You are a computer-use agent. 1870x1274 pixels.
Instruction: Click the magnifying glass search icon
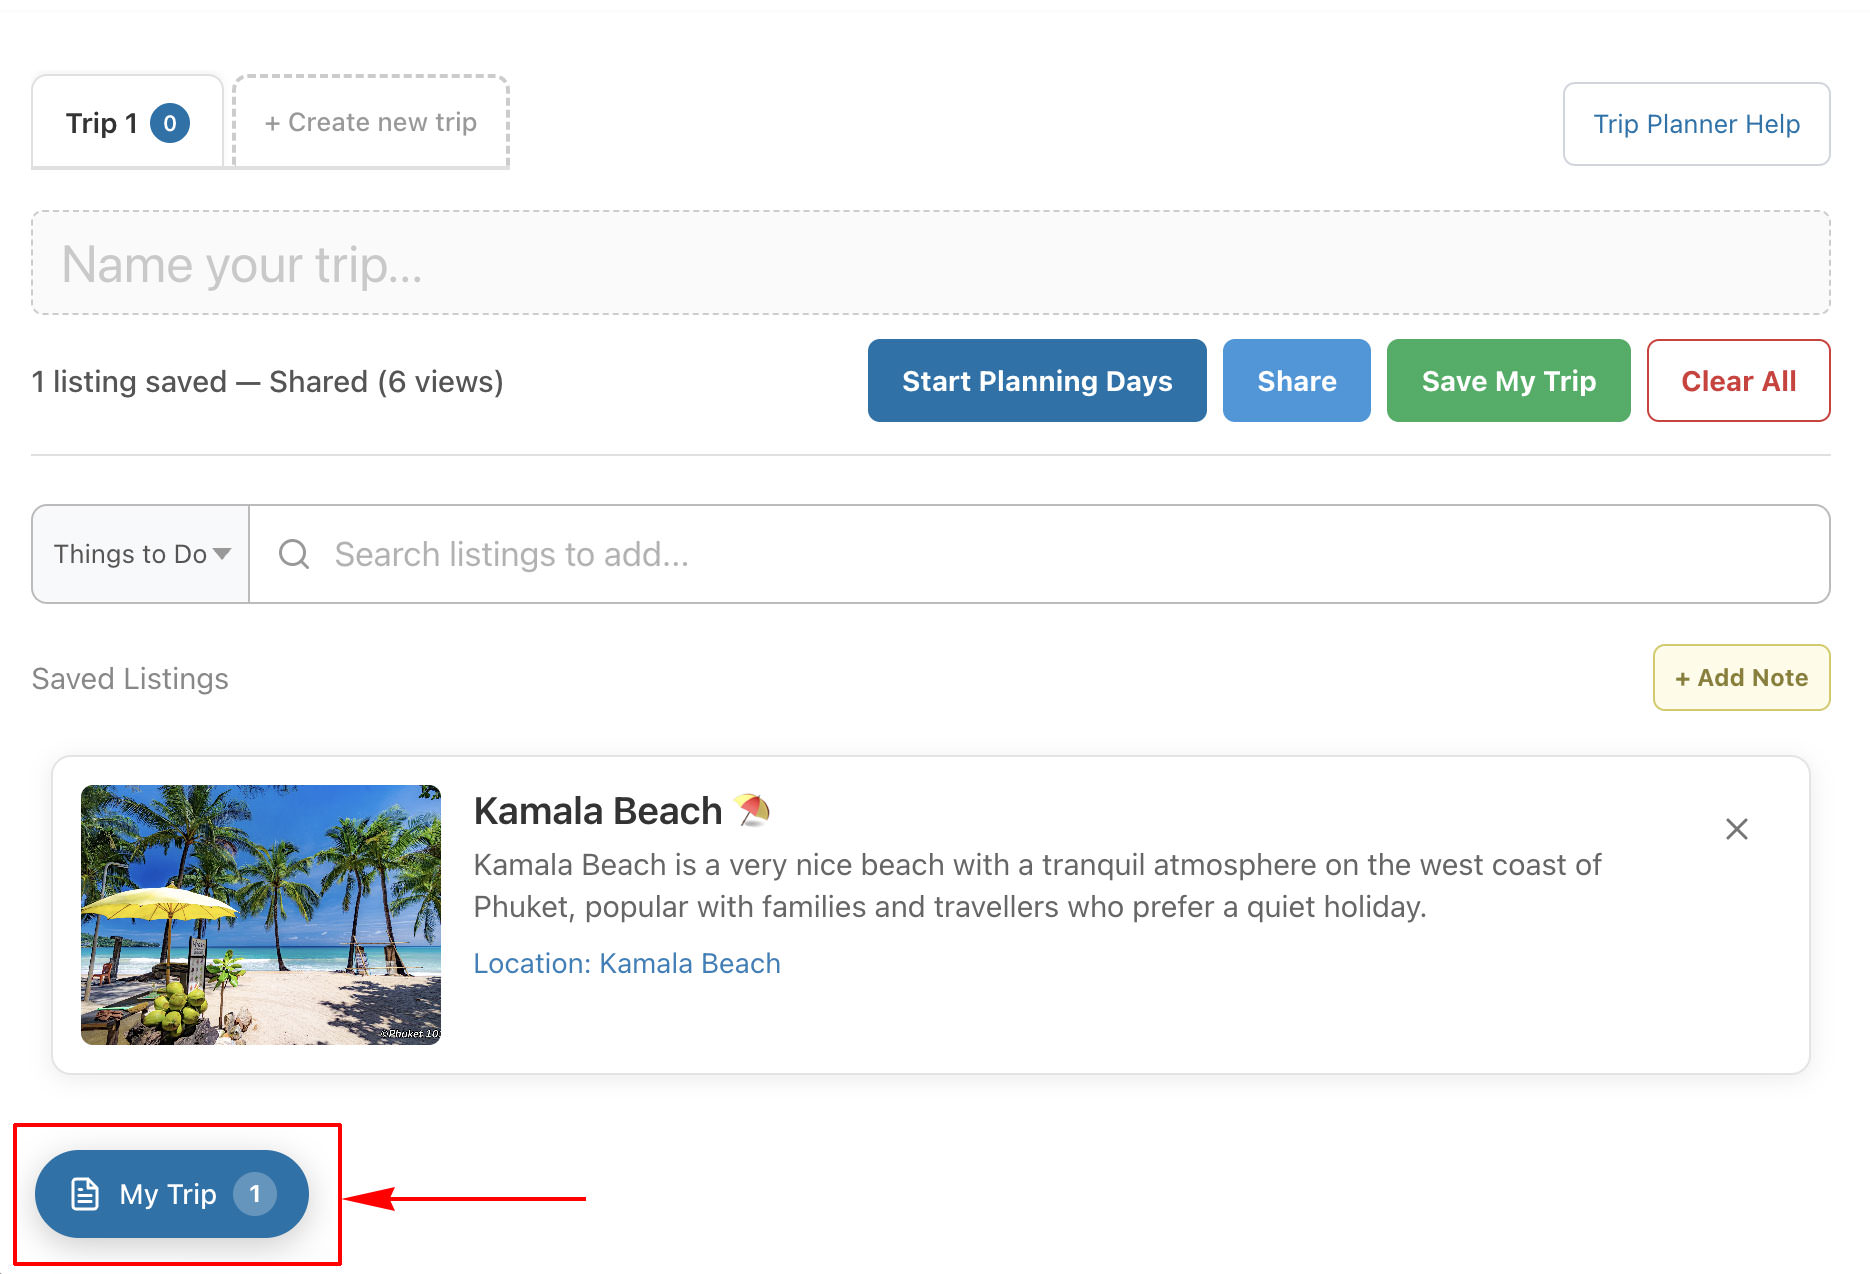coord(294,554)
